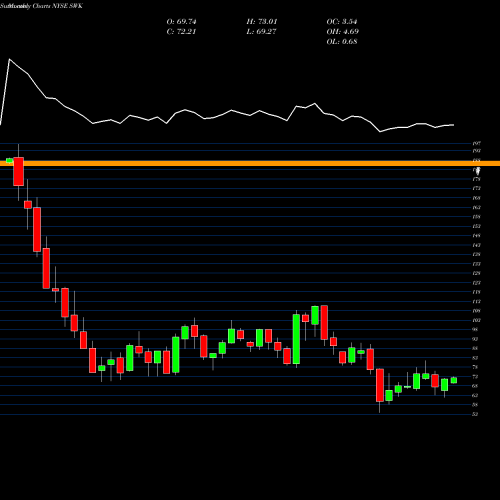Viewport: 500px width, 500px height.
Task: Select the high value H: 73.01
Action: pyautogui.click(x=262, y=22)
